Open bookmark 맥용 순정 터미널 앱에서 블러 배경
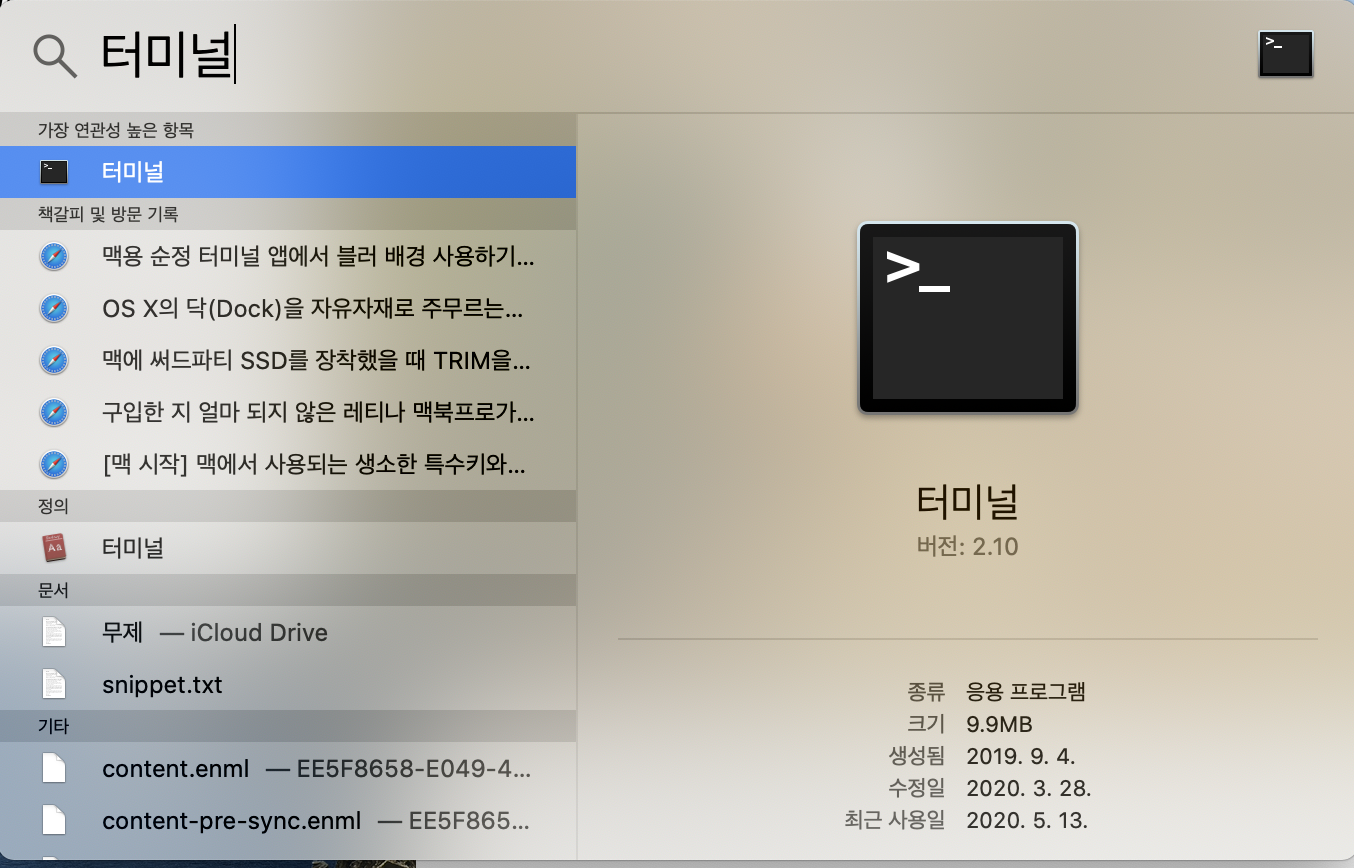The height and width of the screenshot is (868, 1354). pos(288,257)
